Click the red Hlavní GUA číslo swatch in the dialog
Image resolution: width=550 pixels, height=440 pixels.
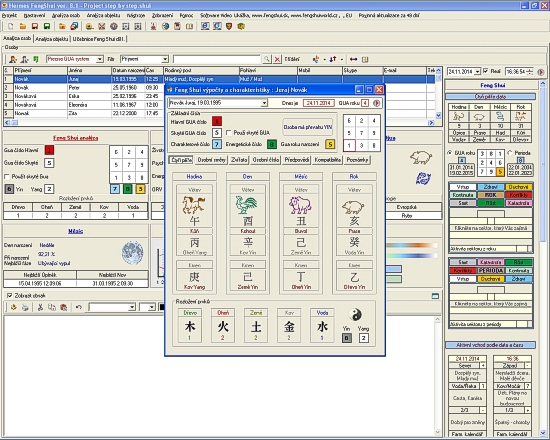(x=217, y=122)
